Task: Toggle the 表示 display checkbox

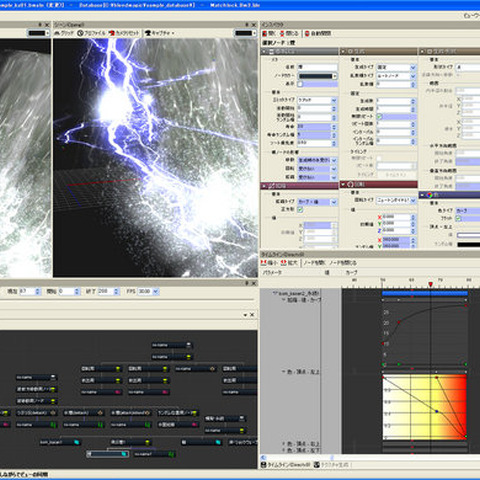Action: 300,84
